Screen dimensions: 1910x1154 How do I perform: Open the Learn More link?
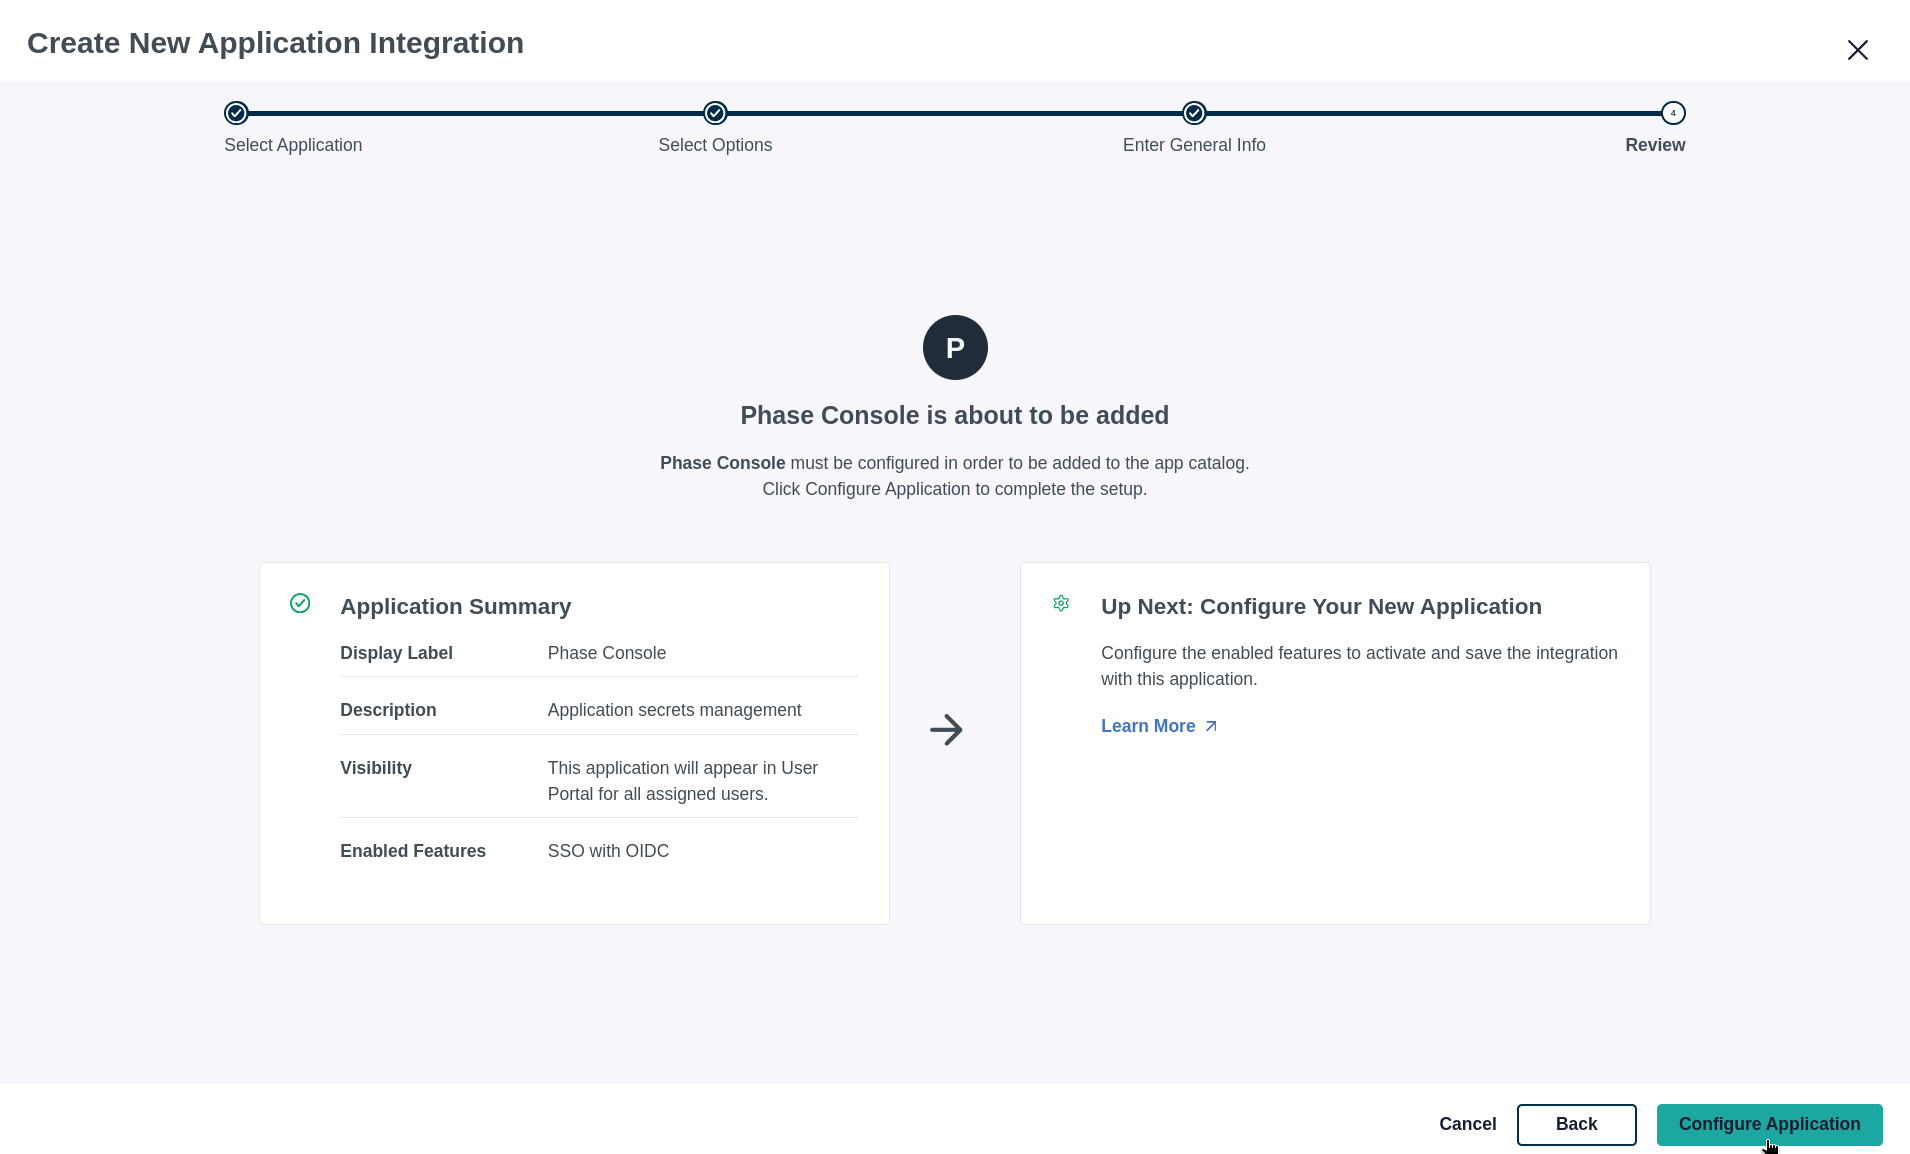1147,726
